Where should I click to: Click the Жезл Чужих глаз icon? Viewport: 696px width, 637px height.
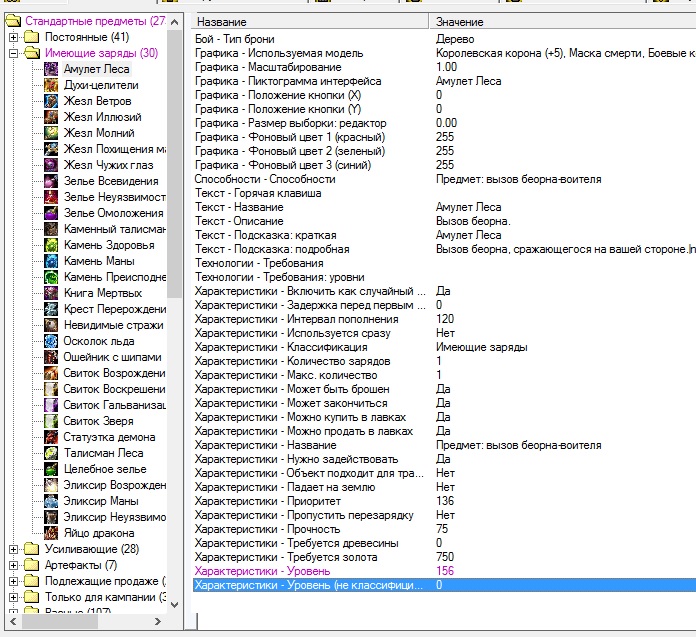tap(51, 165)
